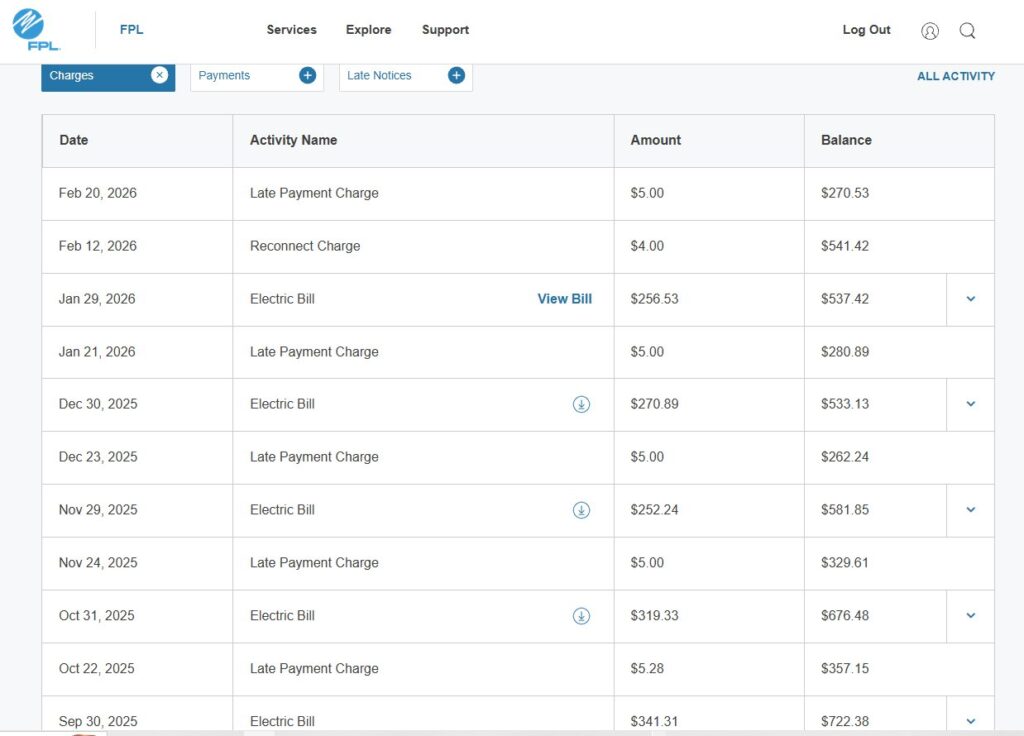This screenshot has width=1024, height=736.
Task: Enable the Late Notices filter
Action: coord(456,75)
